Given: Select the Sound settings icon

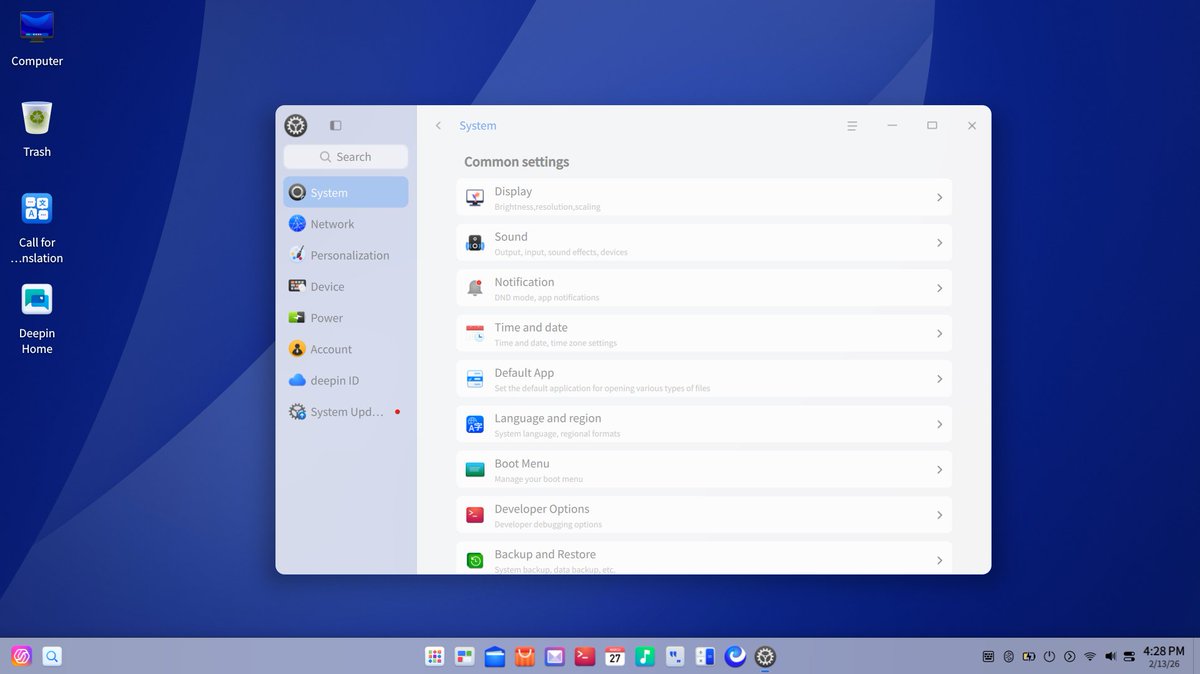Looking at the screenshot, I should pyautogui.click(x=474, y=242).
